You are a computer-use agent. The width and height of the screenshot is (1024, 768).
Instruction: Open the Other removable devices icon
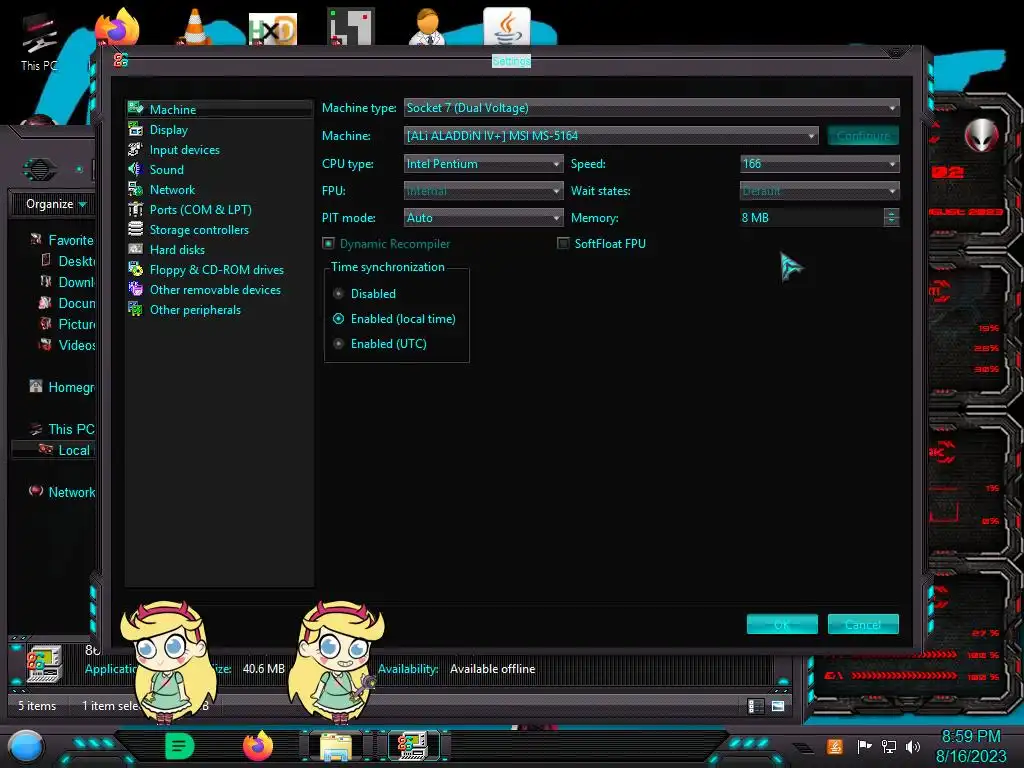point(136,289)
